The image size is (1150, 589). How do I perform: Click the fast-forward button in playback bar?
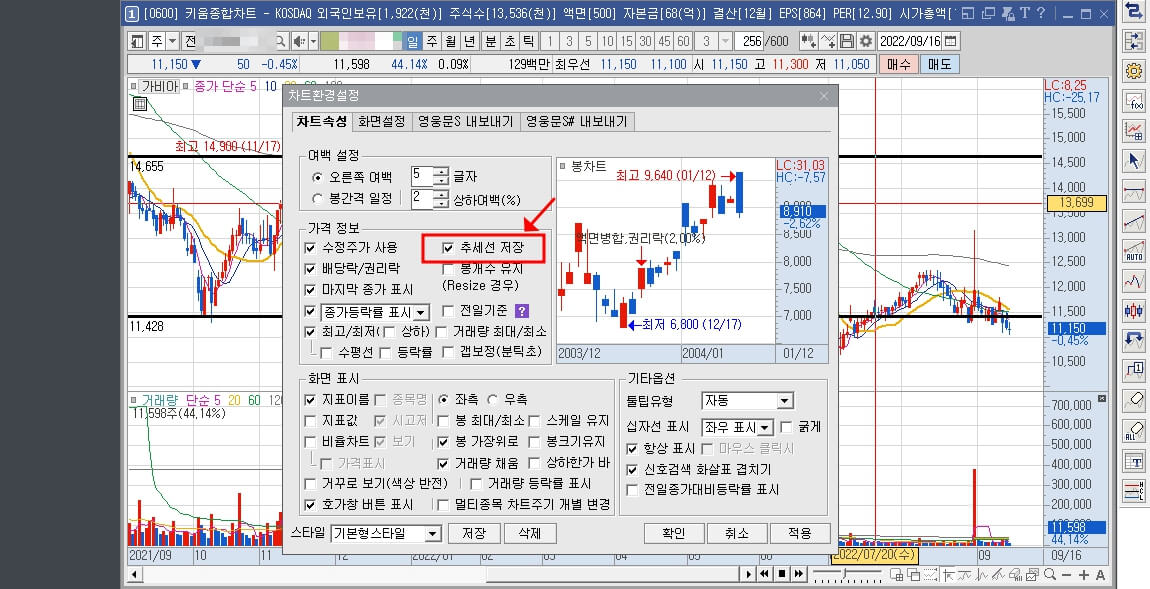(799, 574)
